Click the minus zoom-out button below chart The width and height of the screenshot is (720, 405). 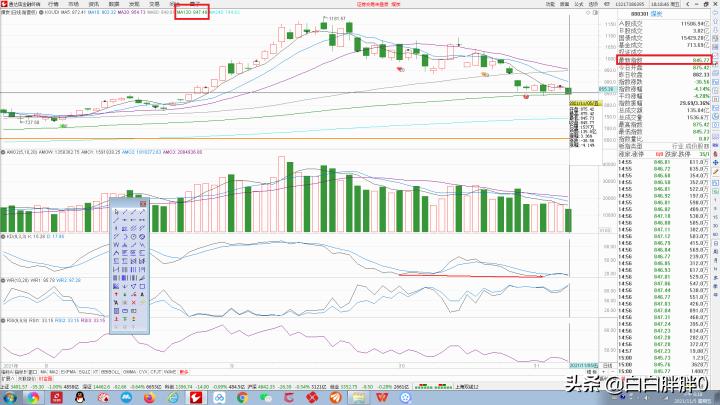coord(613,371)
